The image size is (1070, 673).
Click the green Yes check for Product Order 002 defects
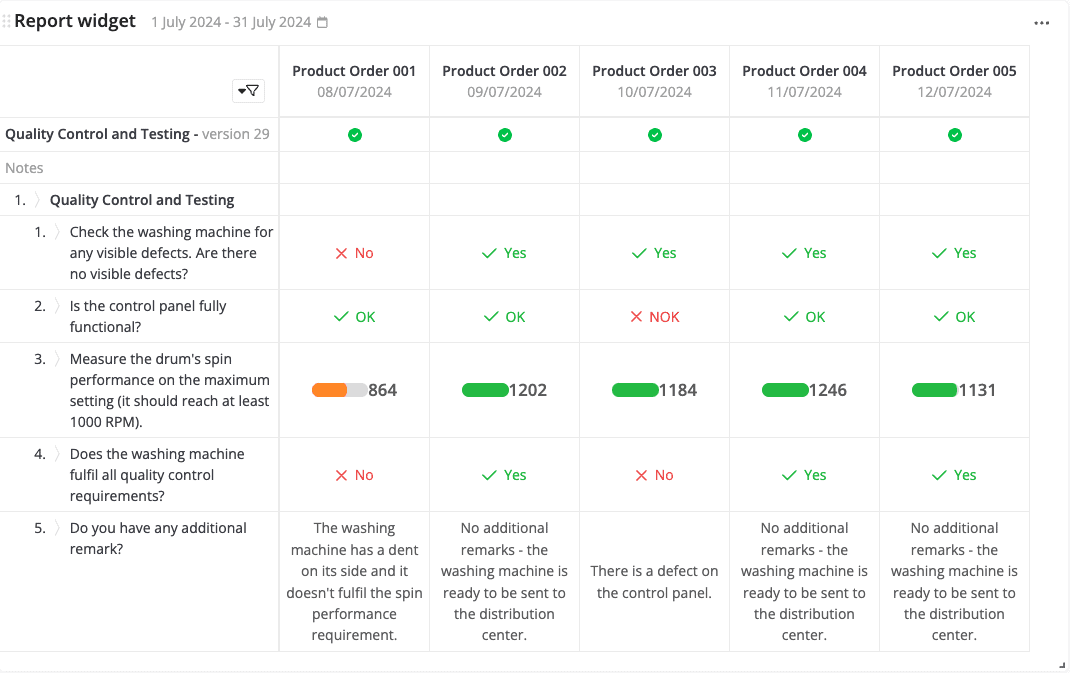coord(504,252)
